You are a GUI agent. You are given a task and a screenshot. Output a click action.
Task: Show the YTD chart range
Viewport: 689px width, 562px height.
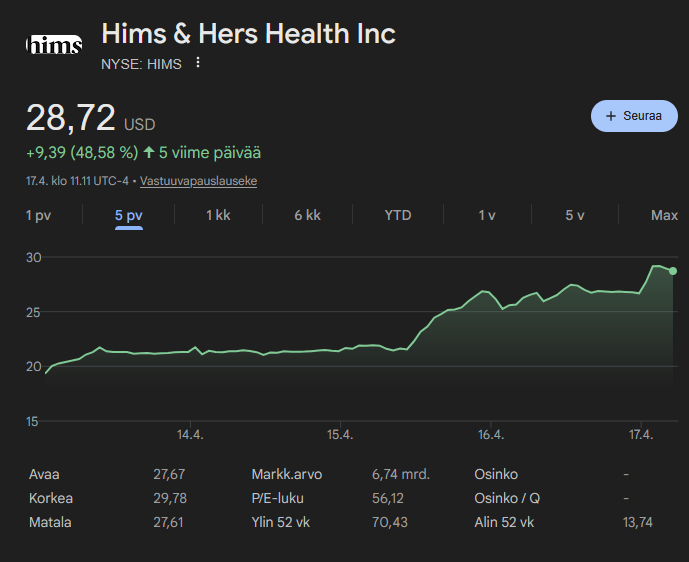[398, 215]
